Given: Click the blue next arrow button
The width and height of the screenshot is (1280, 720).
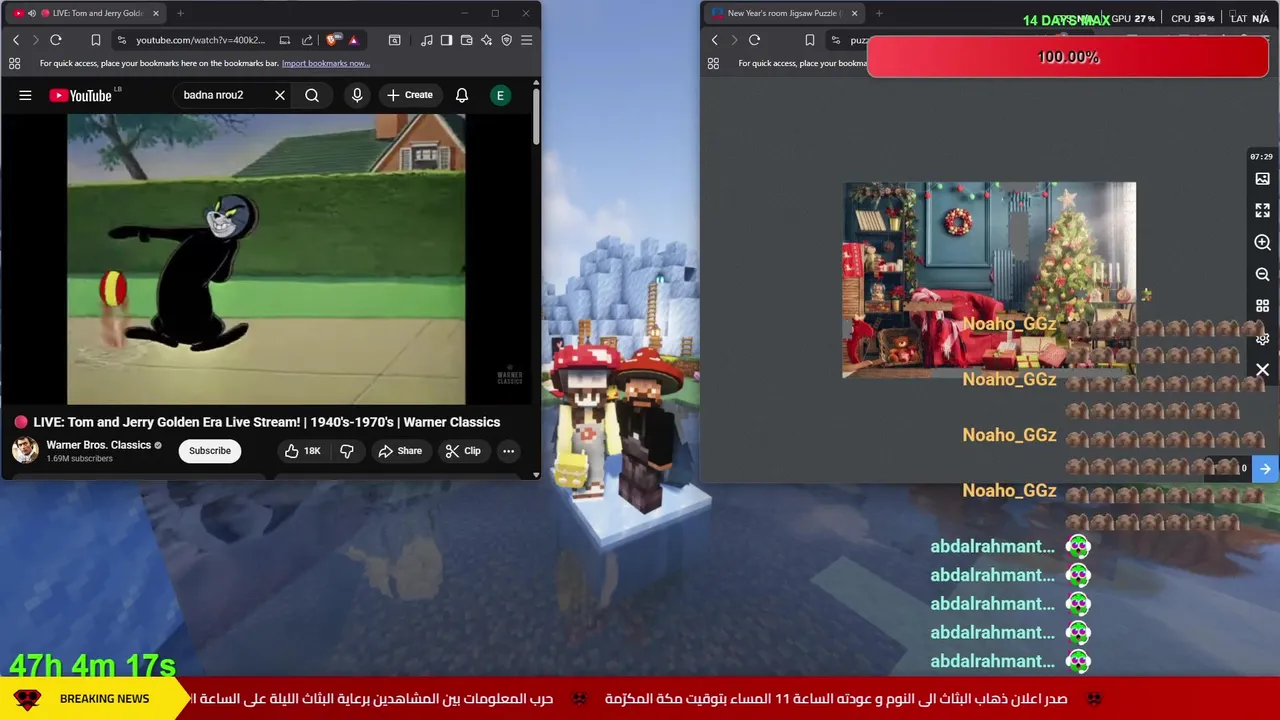Looking at the screenshot, I should point(1265,468).
